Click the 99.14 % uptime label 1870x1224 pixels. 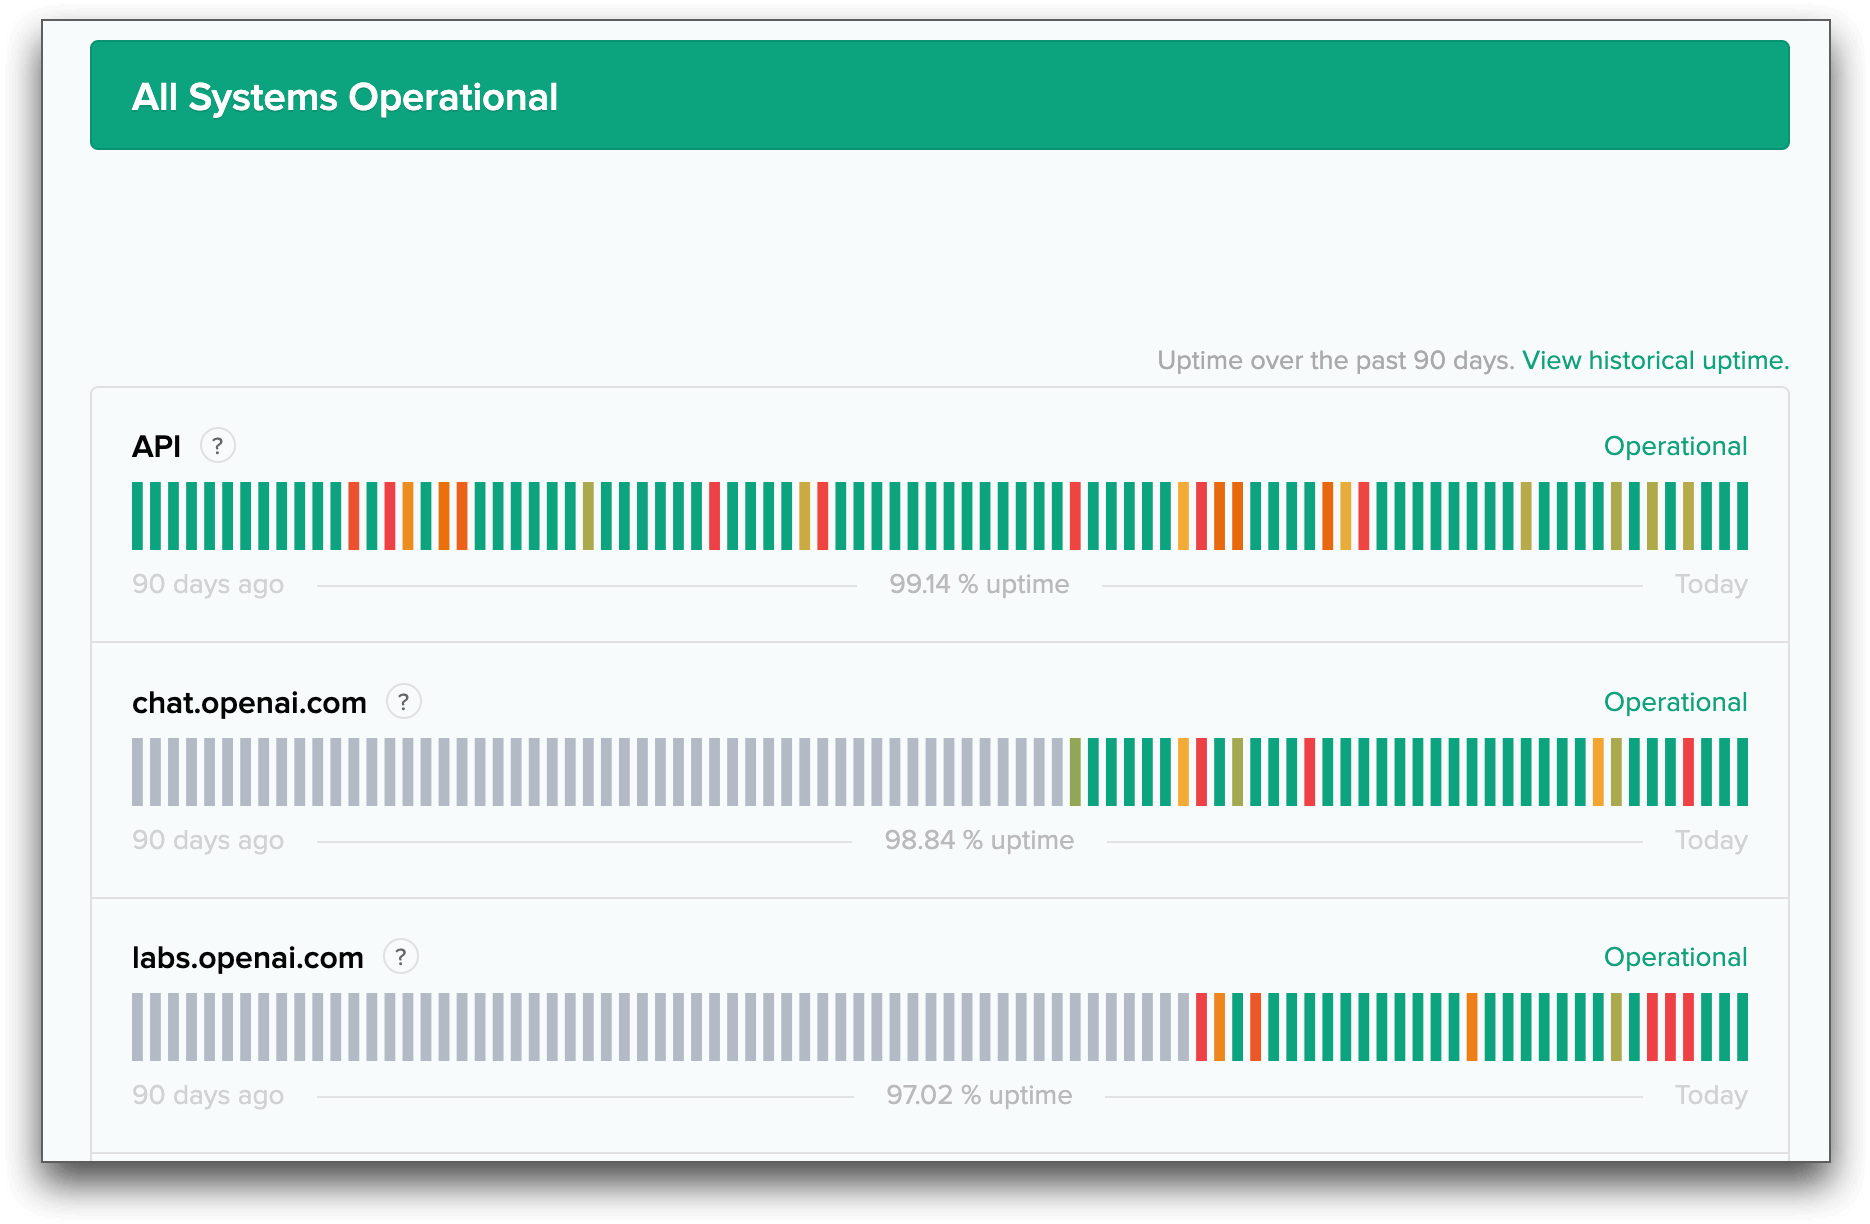(980, 584)
